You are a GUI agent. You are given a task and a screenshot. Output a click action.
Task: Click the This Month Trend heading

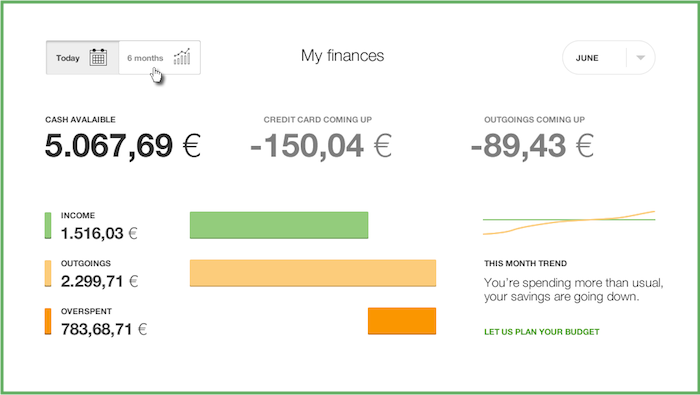(525, 263)
